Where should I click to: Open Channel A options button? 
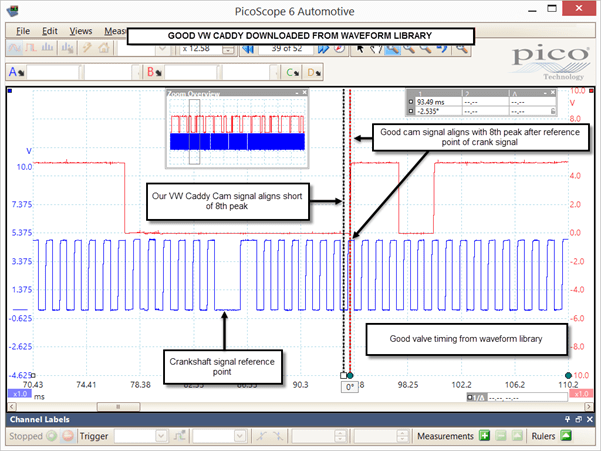[x=16, y=72]
